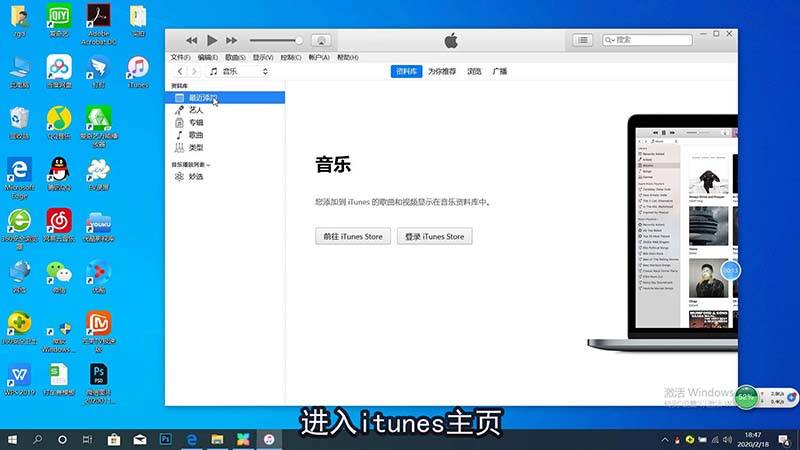Open the 歌曲(S) menu
The image size is (800, 450).
point(235,58)
